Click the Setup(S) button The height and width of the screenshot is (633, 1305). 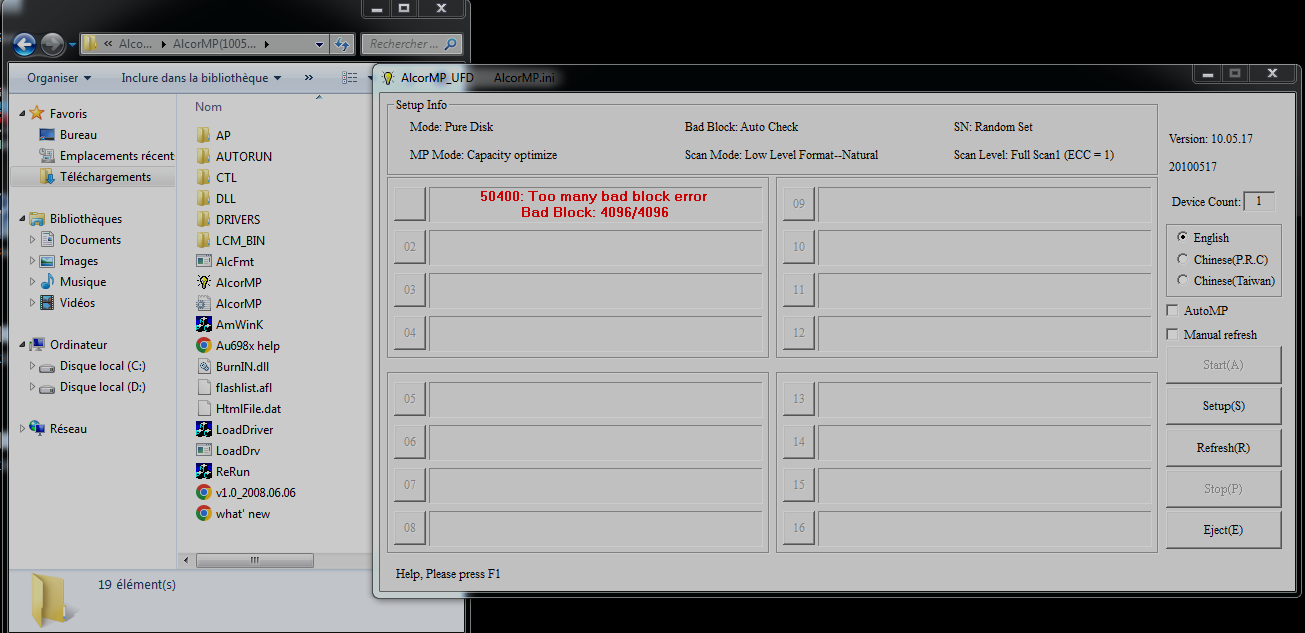(1223, 406)
